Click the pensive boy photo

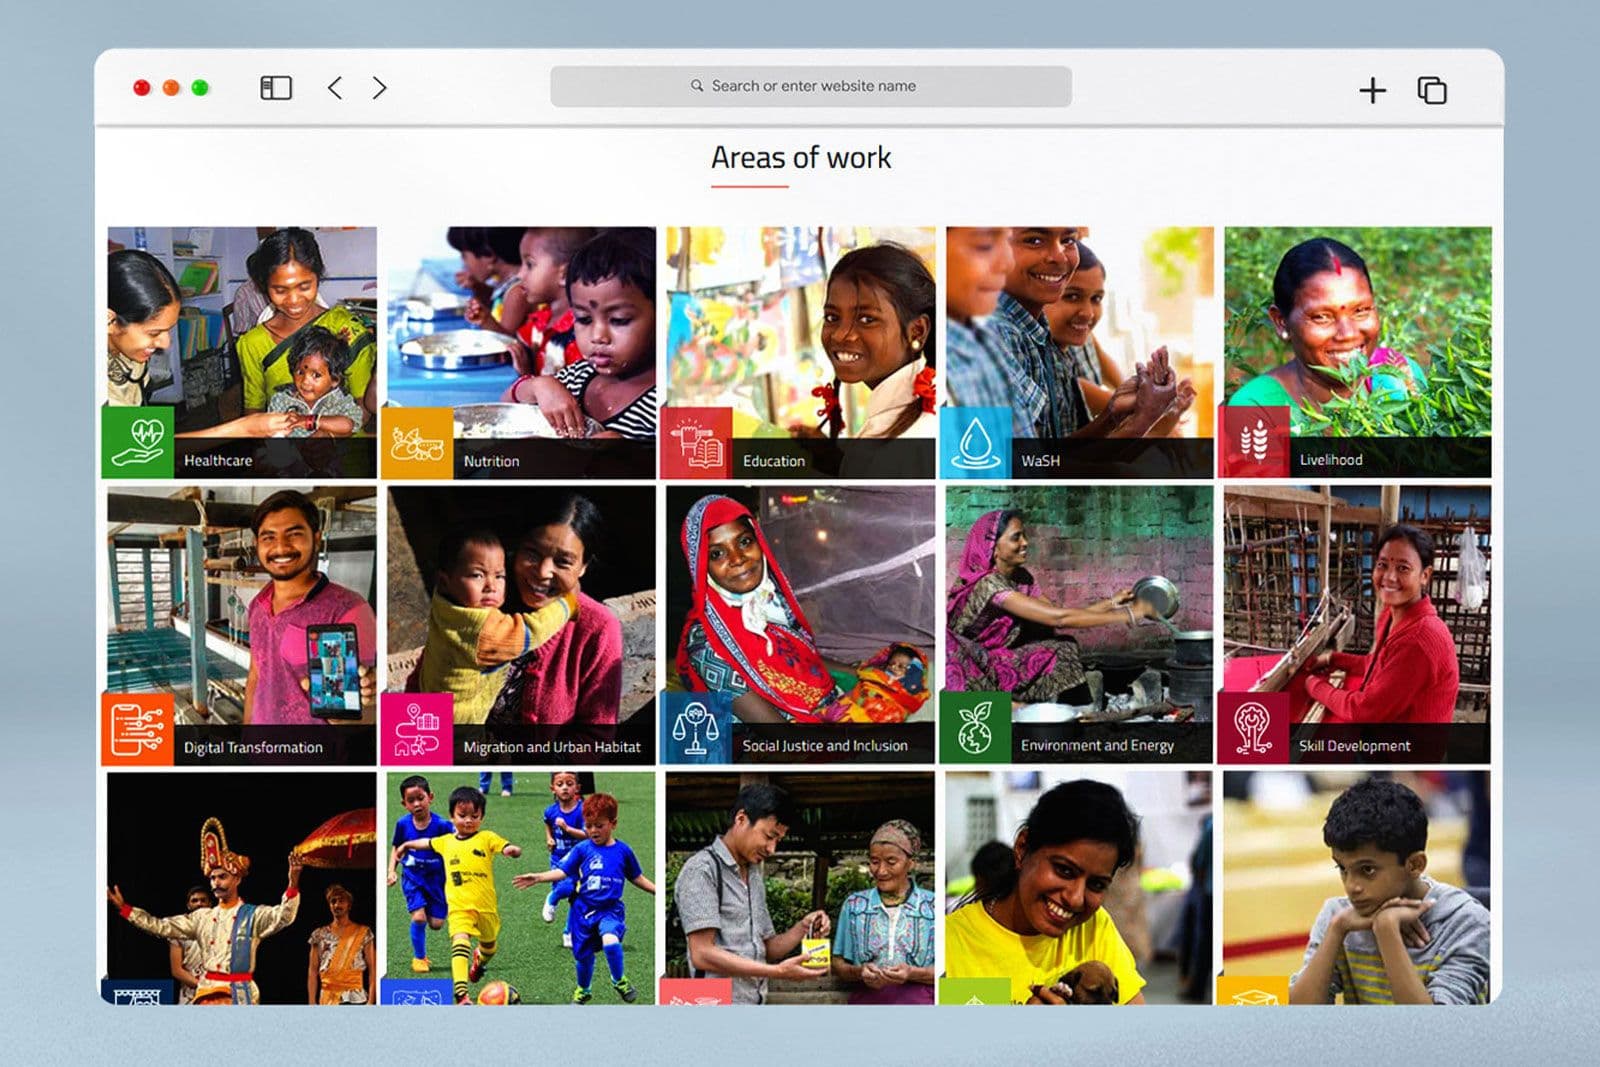(x=1357, y=888)
